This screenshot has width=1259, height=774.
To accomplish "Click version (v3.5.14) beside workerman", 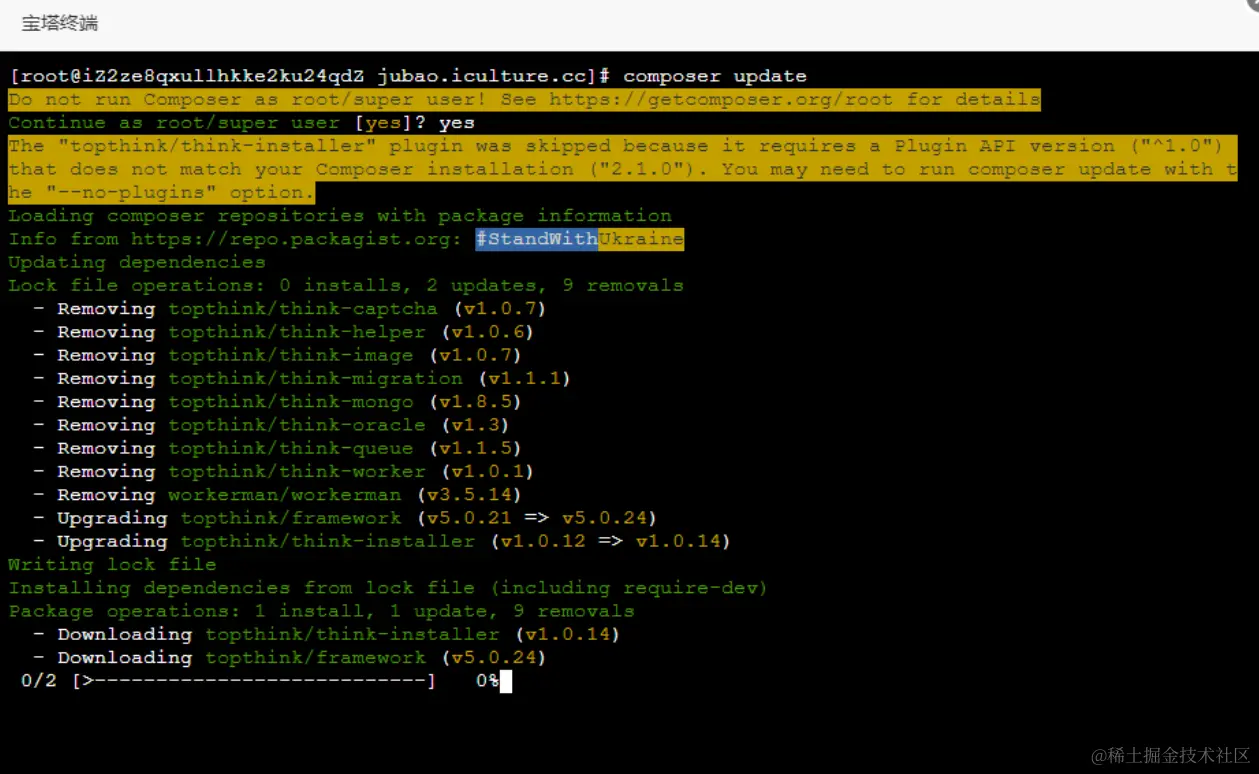I will point(469,494).
